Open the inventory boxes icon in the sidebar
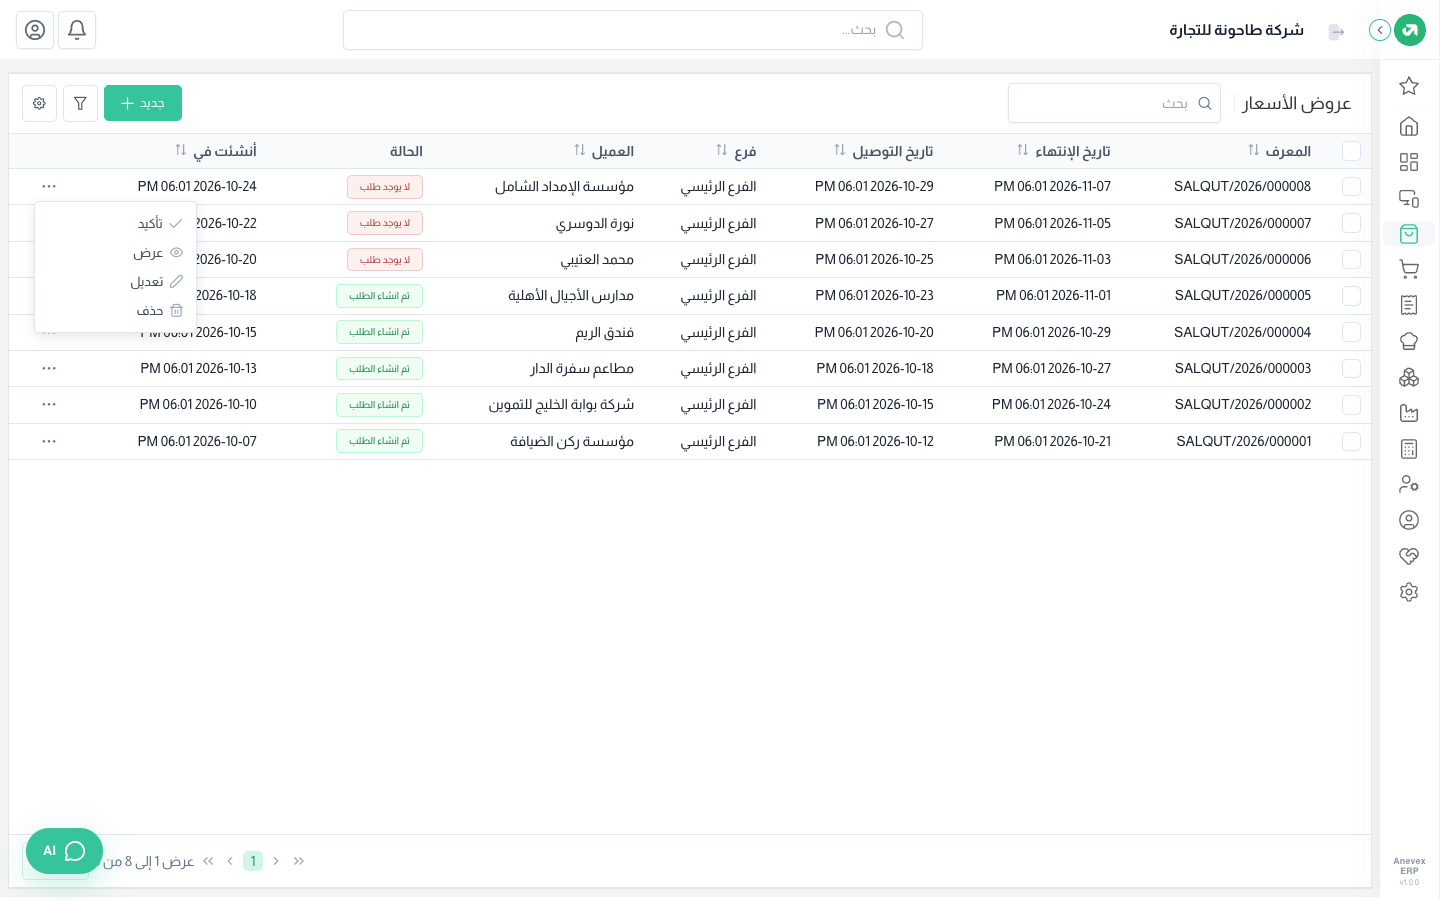 click(x=1409, y=377)
